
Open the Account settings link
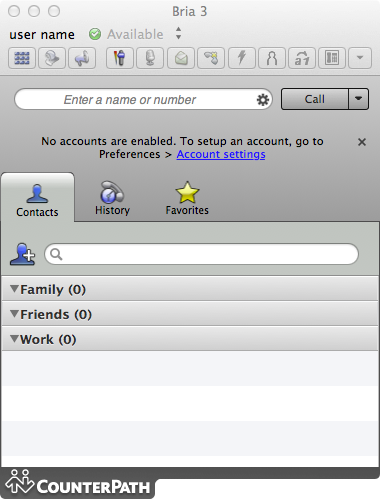[221, 154]
